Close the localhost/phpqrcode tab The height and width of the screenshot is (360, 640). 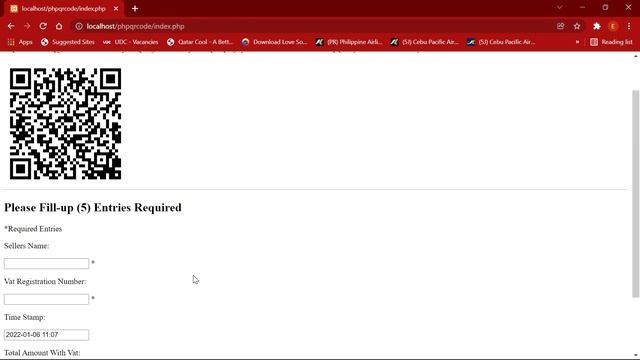point(116,9)
